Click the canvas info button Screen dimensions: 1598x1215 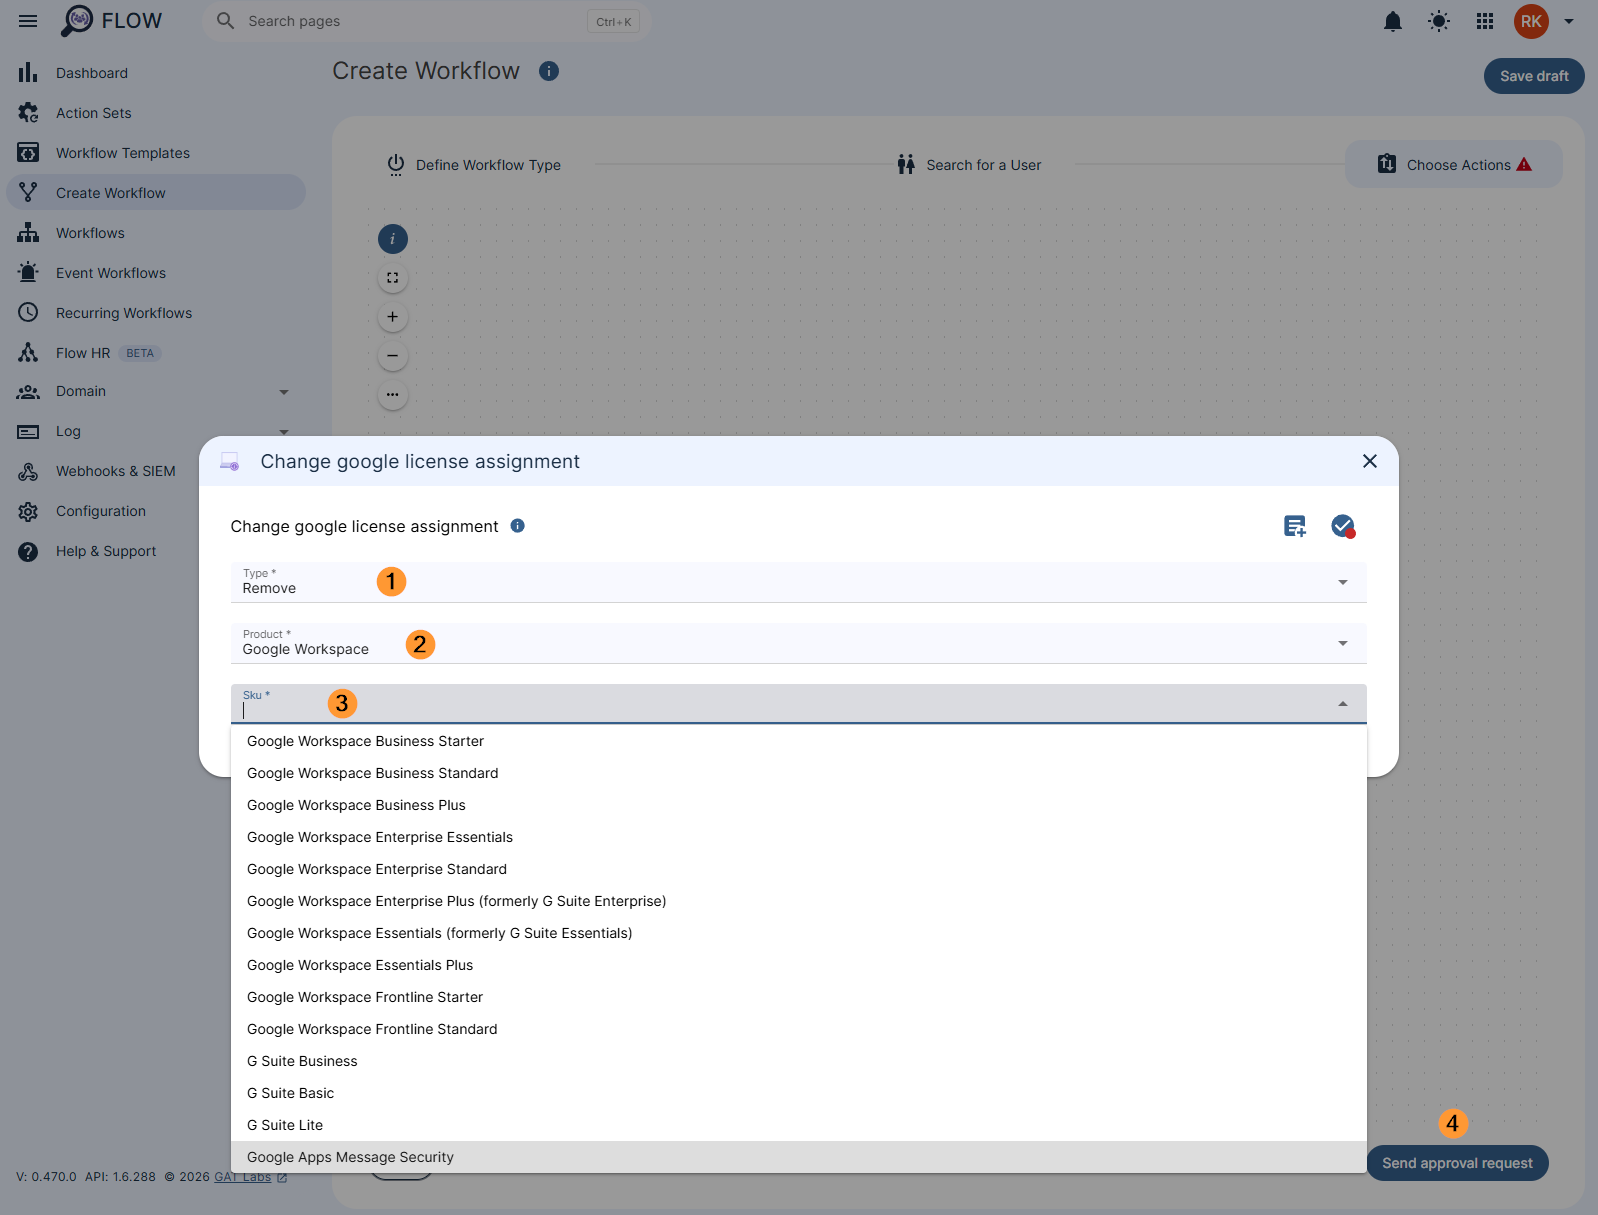[393, 239]
